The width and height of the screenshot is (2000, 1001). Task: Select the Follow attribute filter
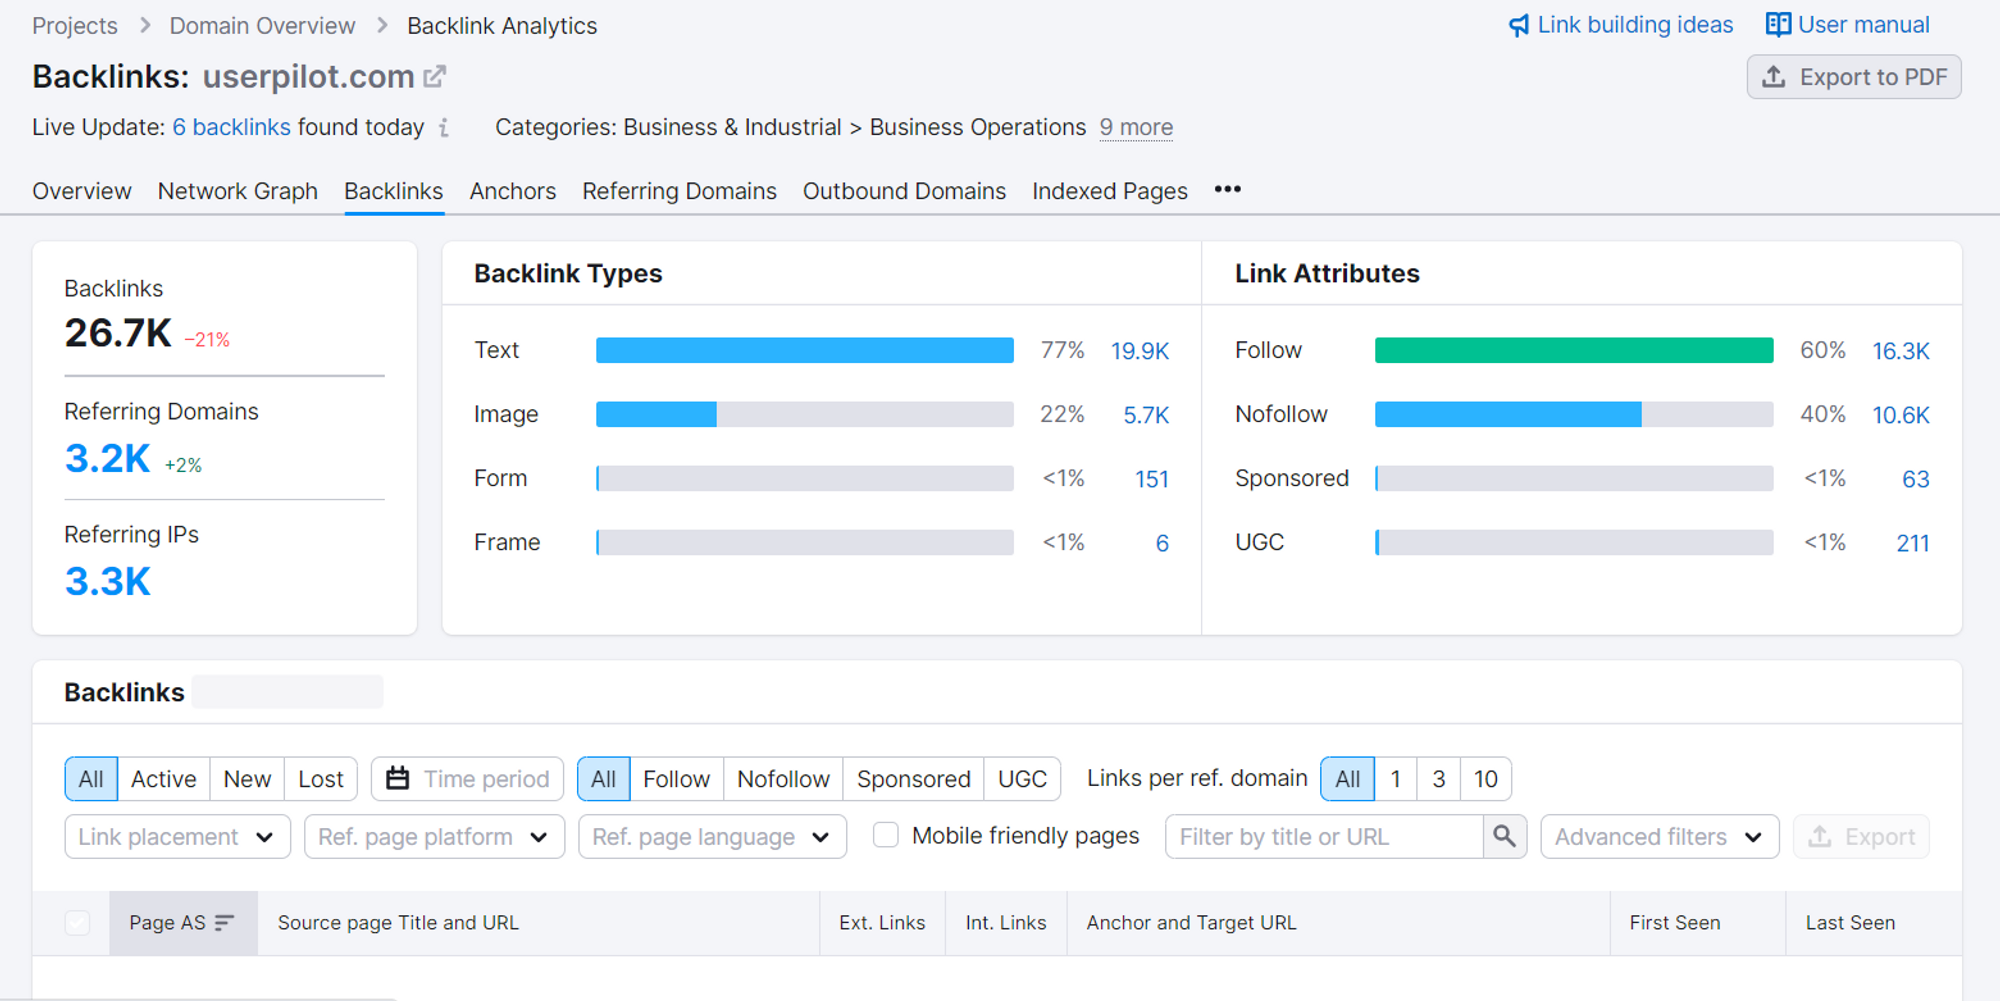677,779
